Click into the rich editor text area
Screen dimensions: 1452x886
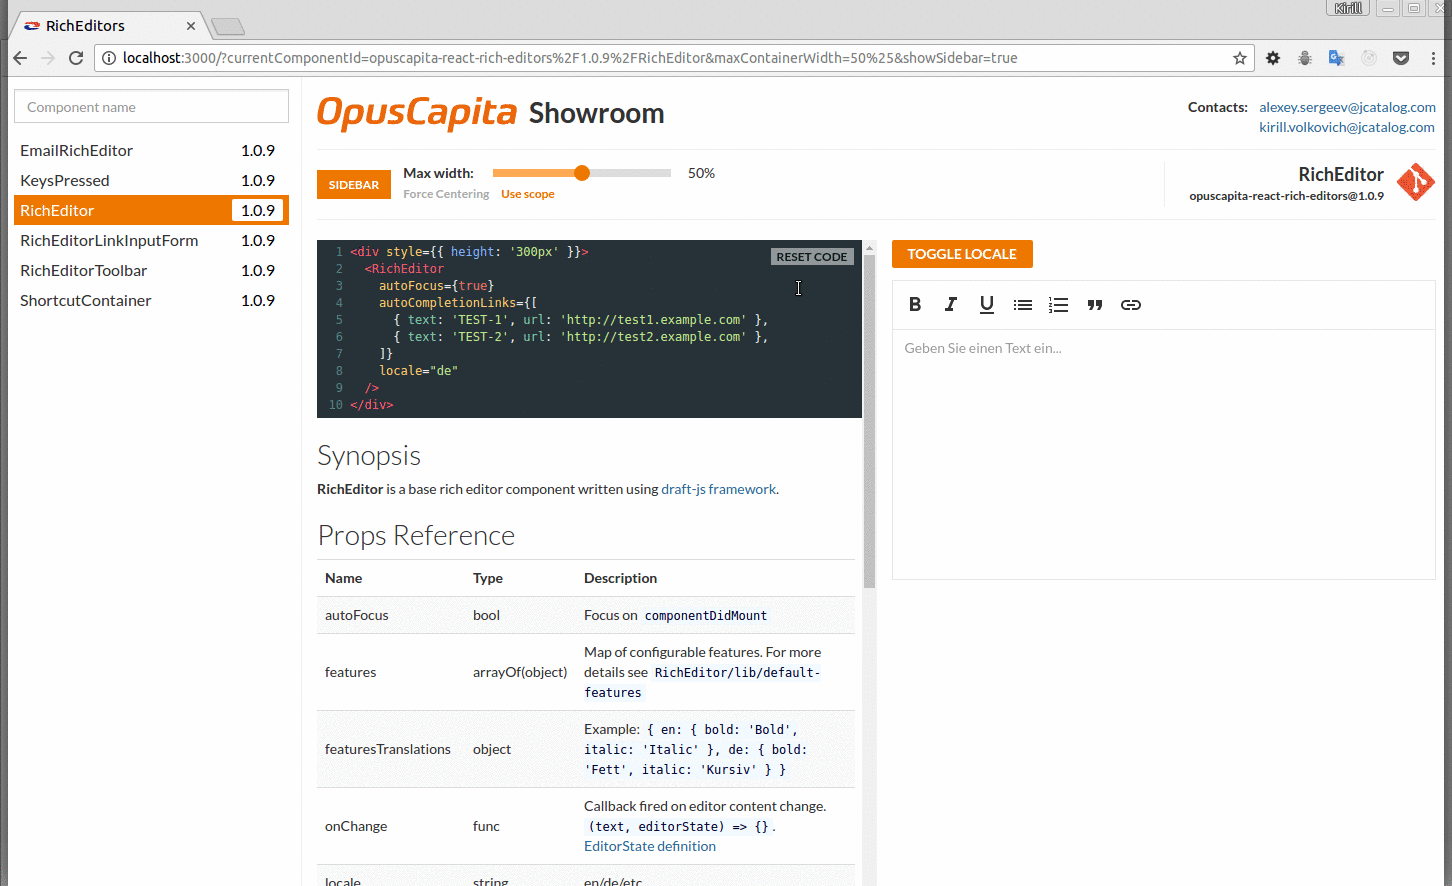[x=1163, y=454]
